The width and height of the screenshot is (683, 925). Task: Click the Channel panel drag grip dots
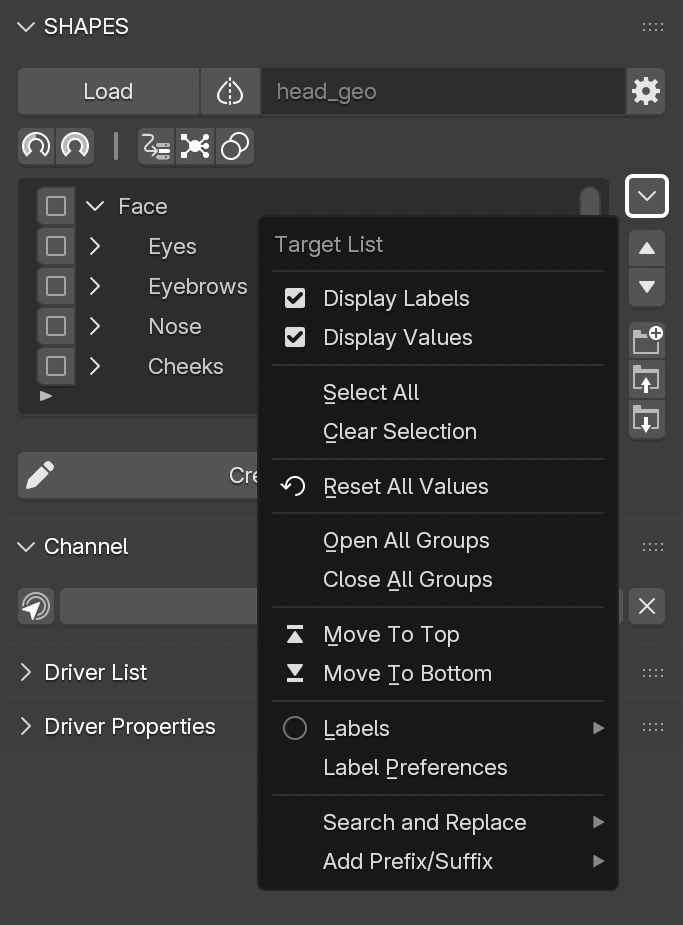[x=653, y=547]
